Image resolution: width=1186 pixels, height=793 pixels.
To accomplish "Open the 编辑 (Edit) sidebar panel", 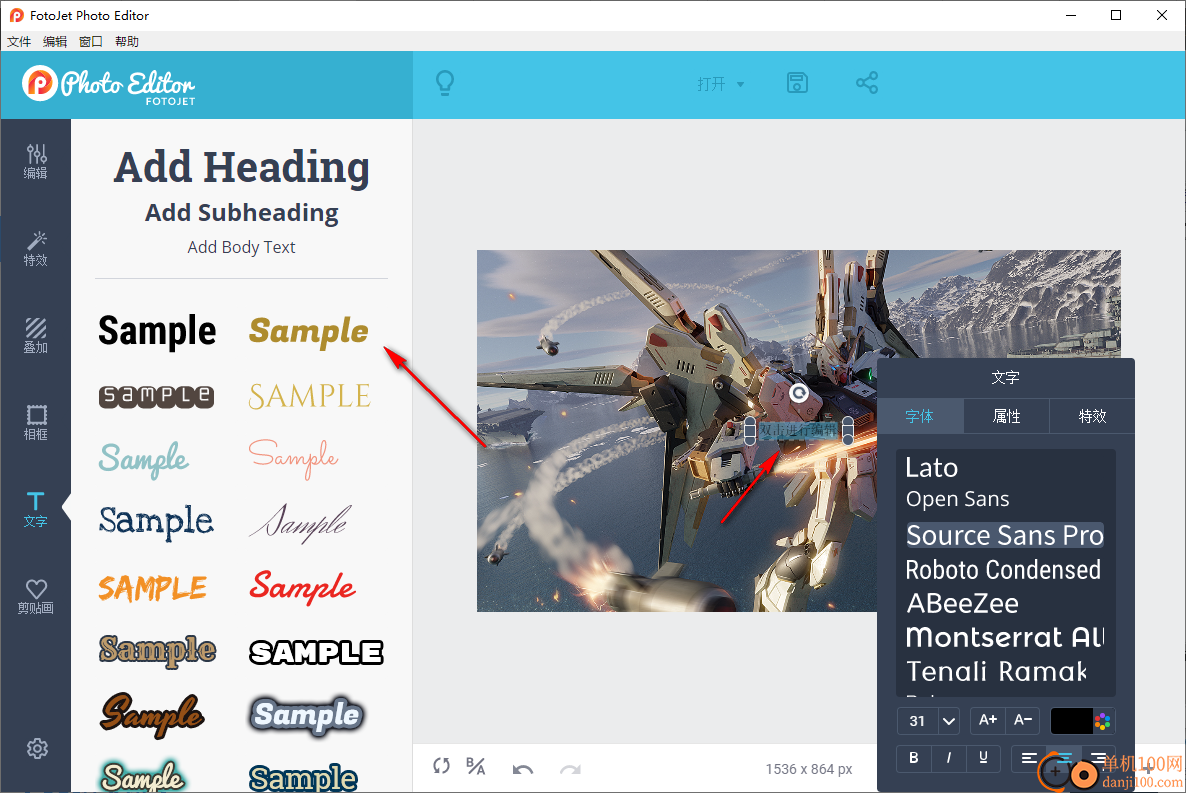I will pos(36,161).
